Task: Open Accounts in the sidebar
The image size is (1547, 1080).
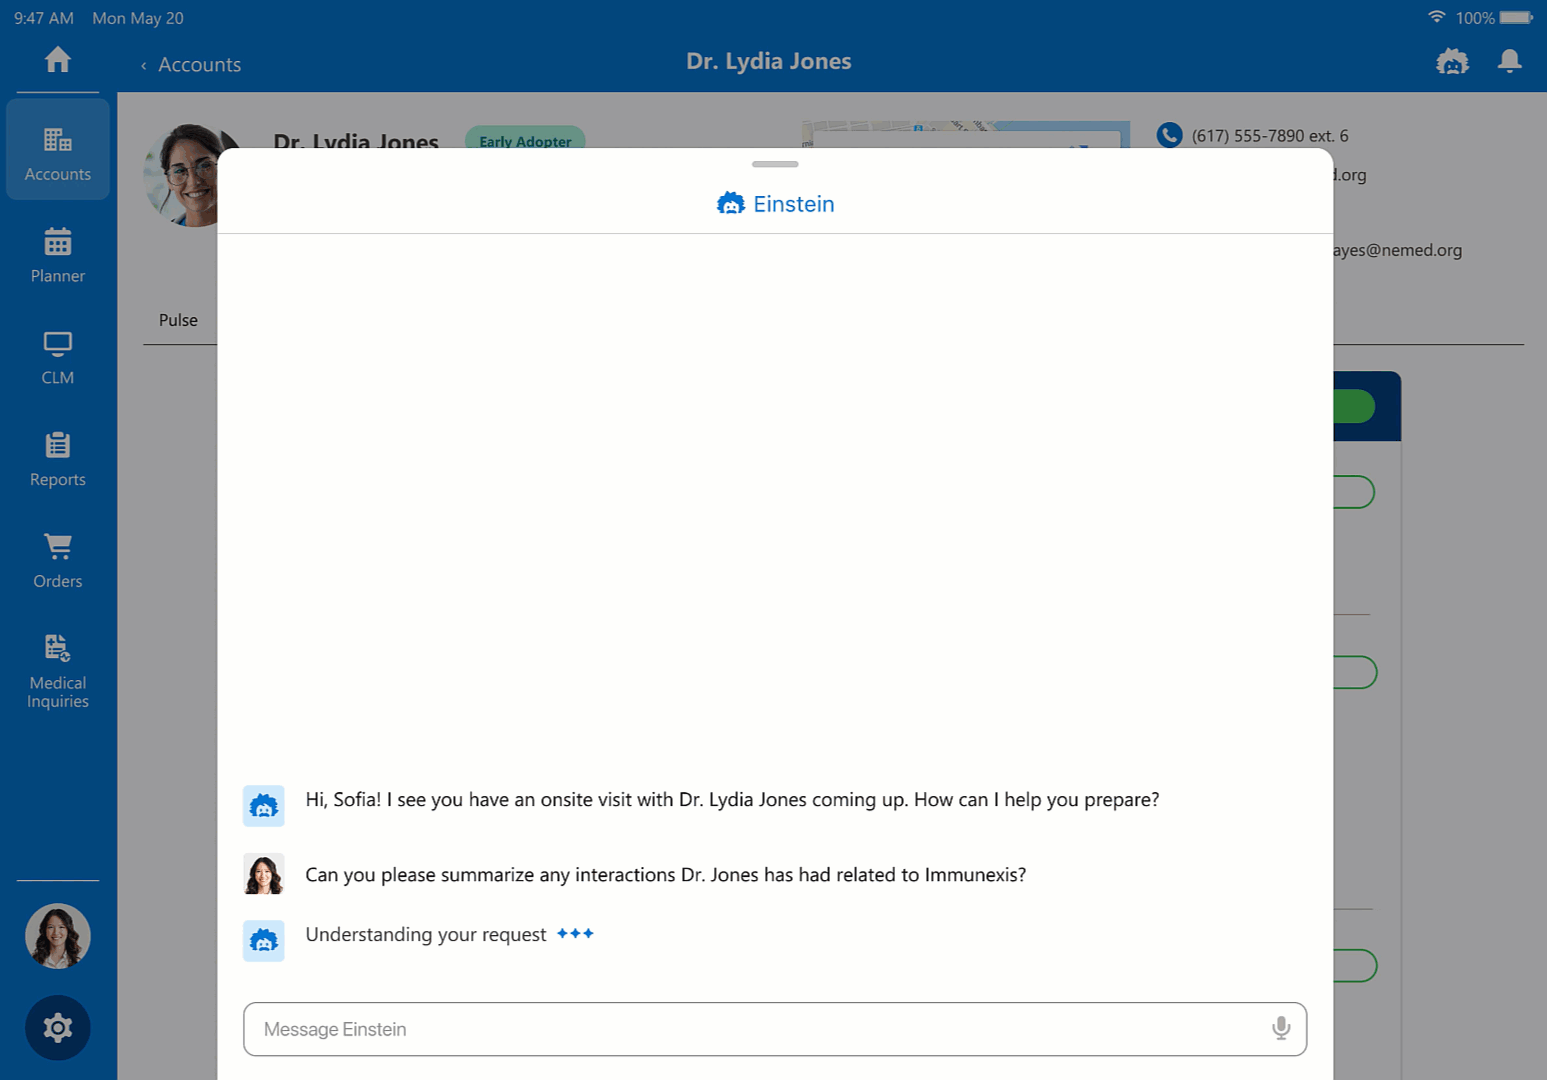Action: pos(58,150)
